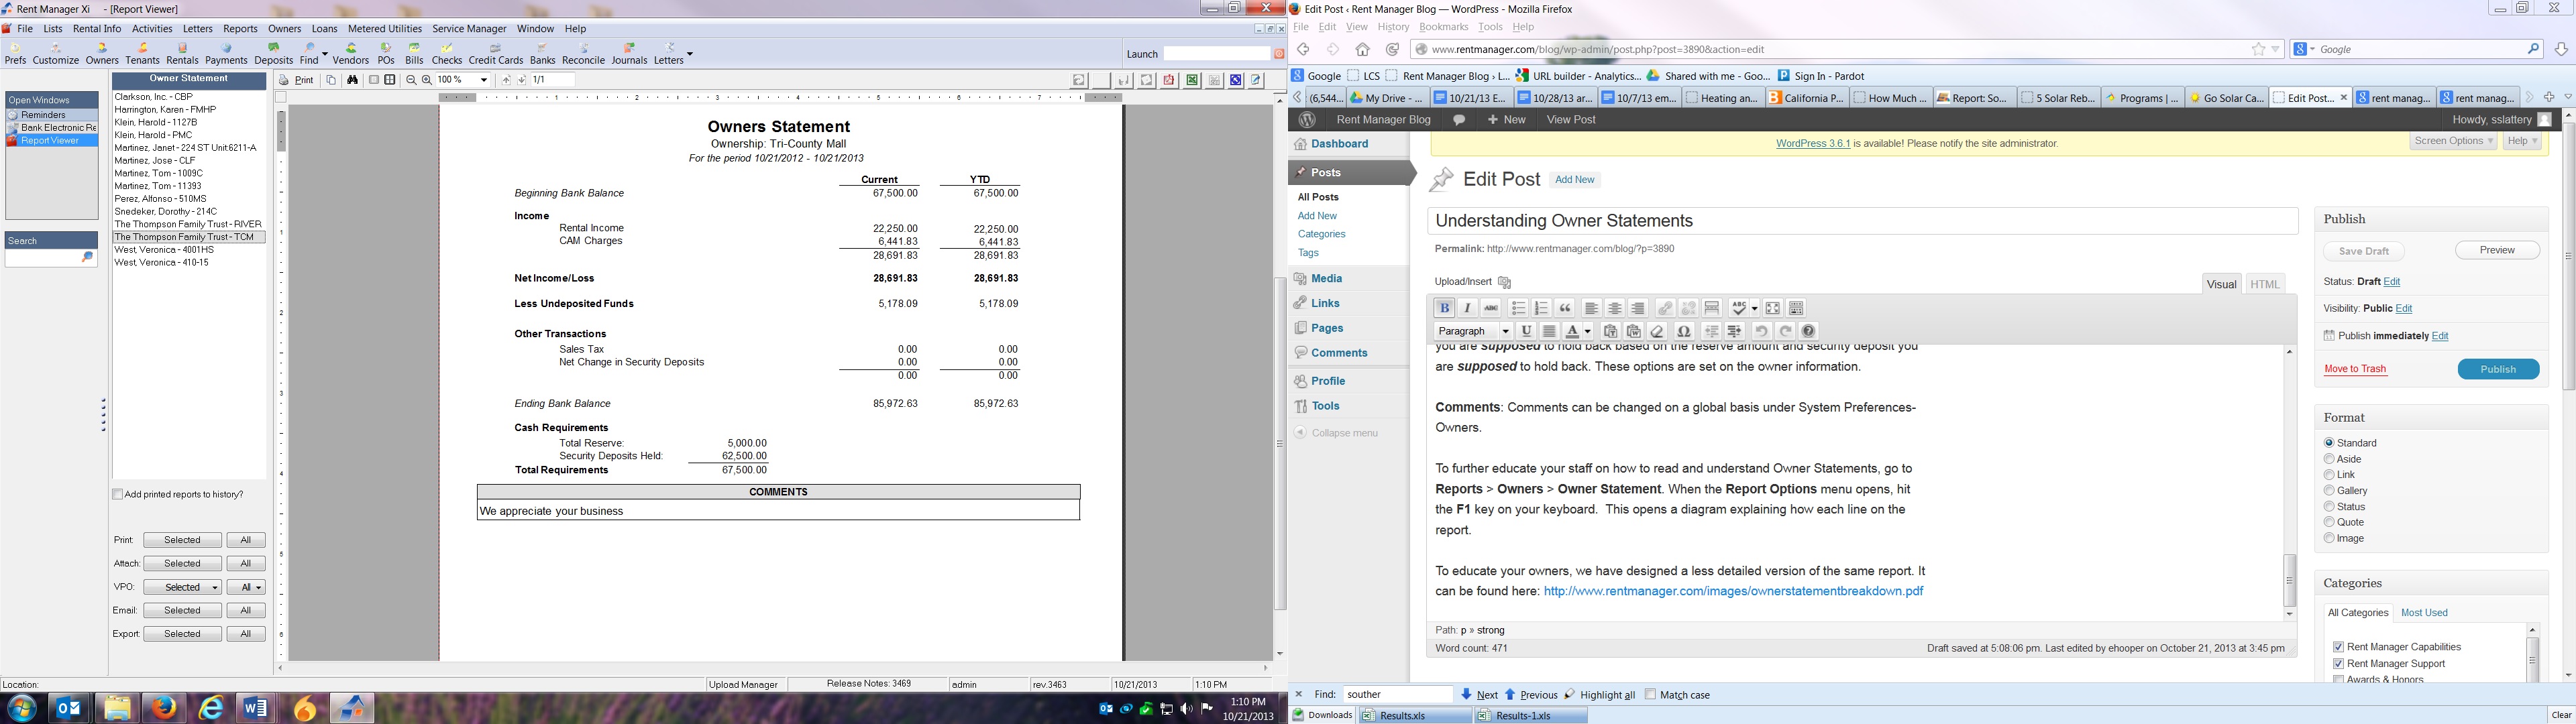Select the Standard post format
This screenshot has width=2576, height=724.
tap(2329, 443)
